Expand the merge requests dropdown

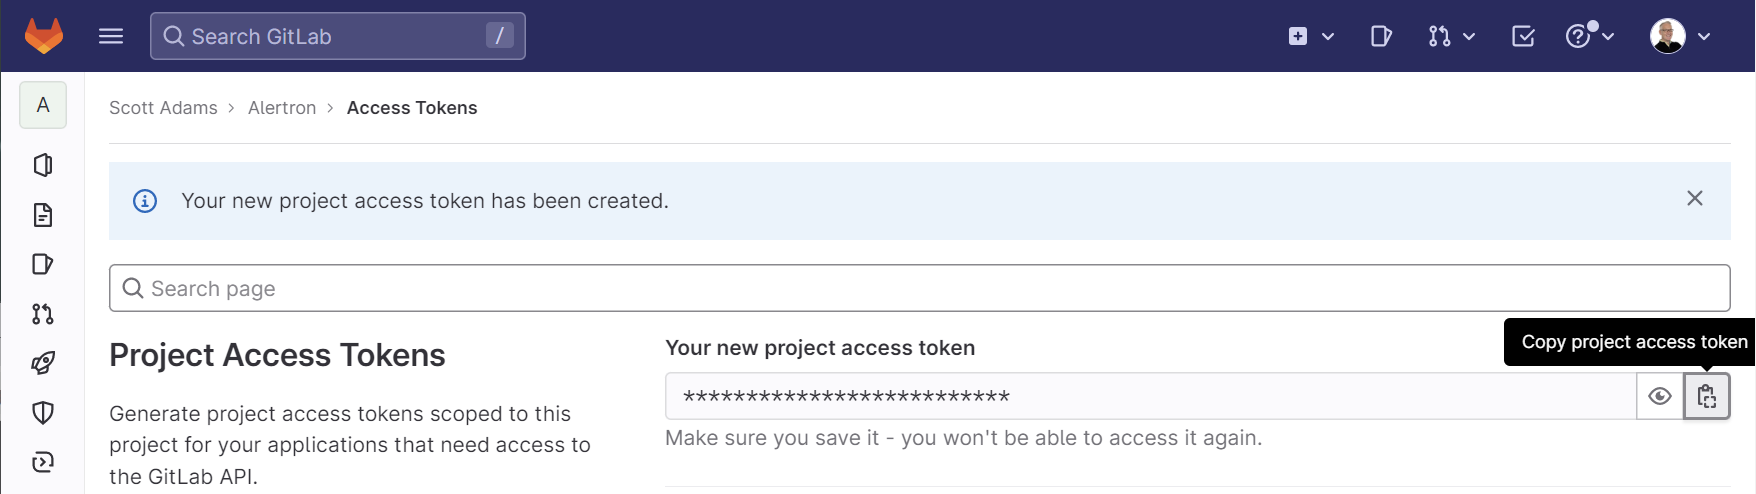pyautogui.click(x=1451, y=36)
